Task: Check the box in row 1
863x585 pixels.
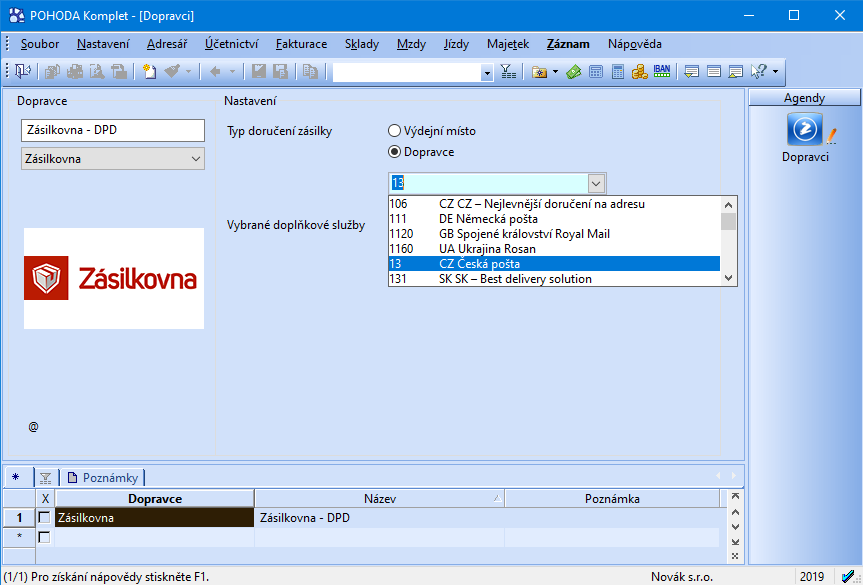Action: (x=45, y=518)
